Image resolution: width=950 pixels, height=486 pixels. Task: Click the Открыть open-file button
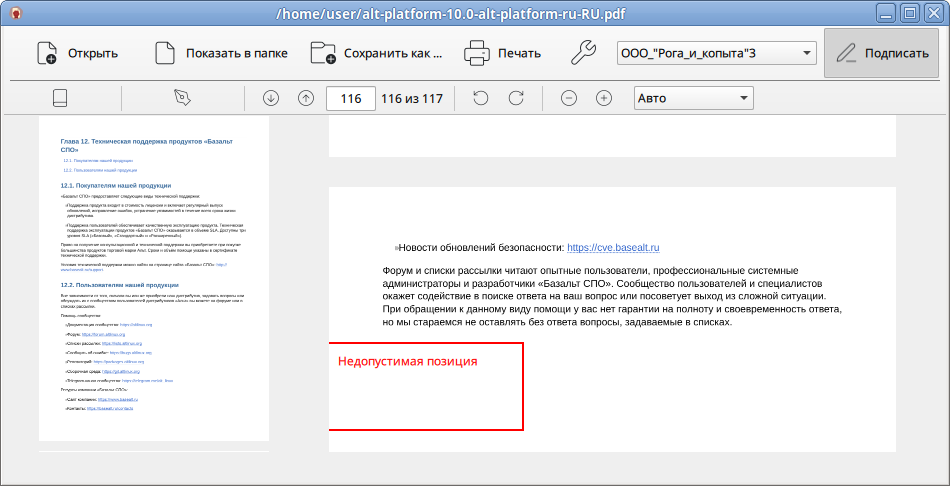pyautogui.click(x=77, y=53)
